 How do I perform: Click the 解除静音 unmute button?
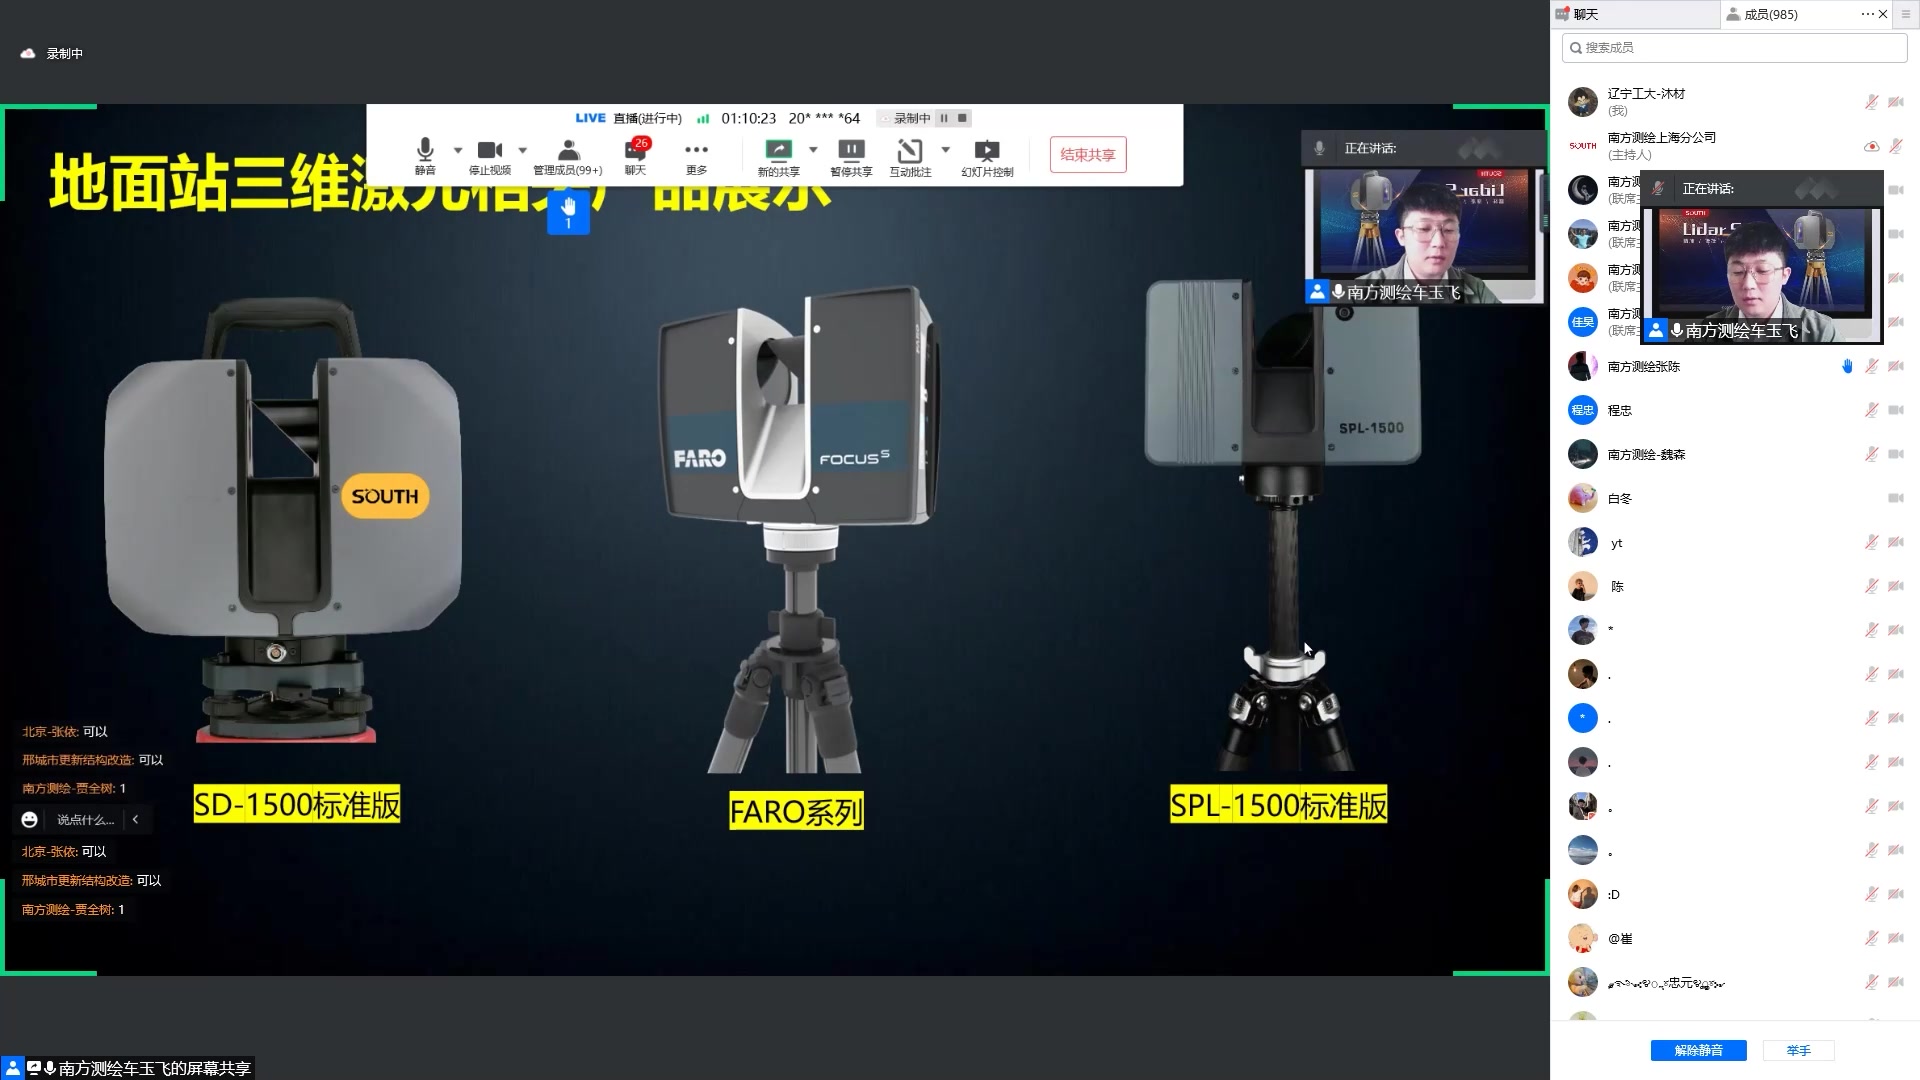(x=1698, y=1050)
